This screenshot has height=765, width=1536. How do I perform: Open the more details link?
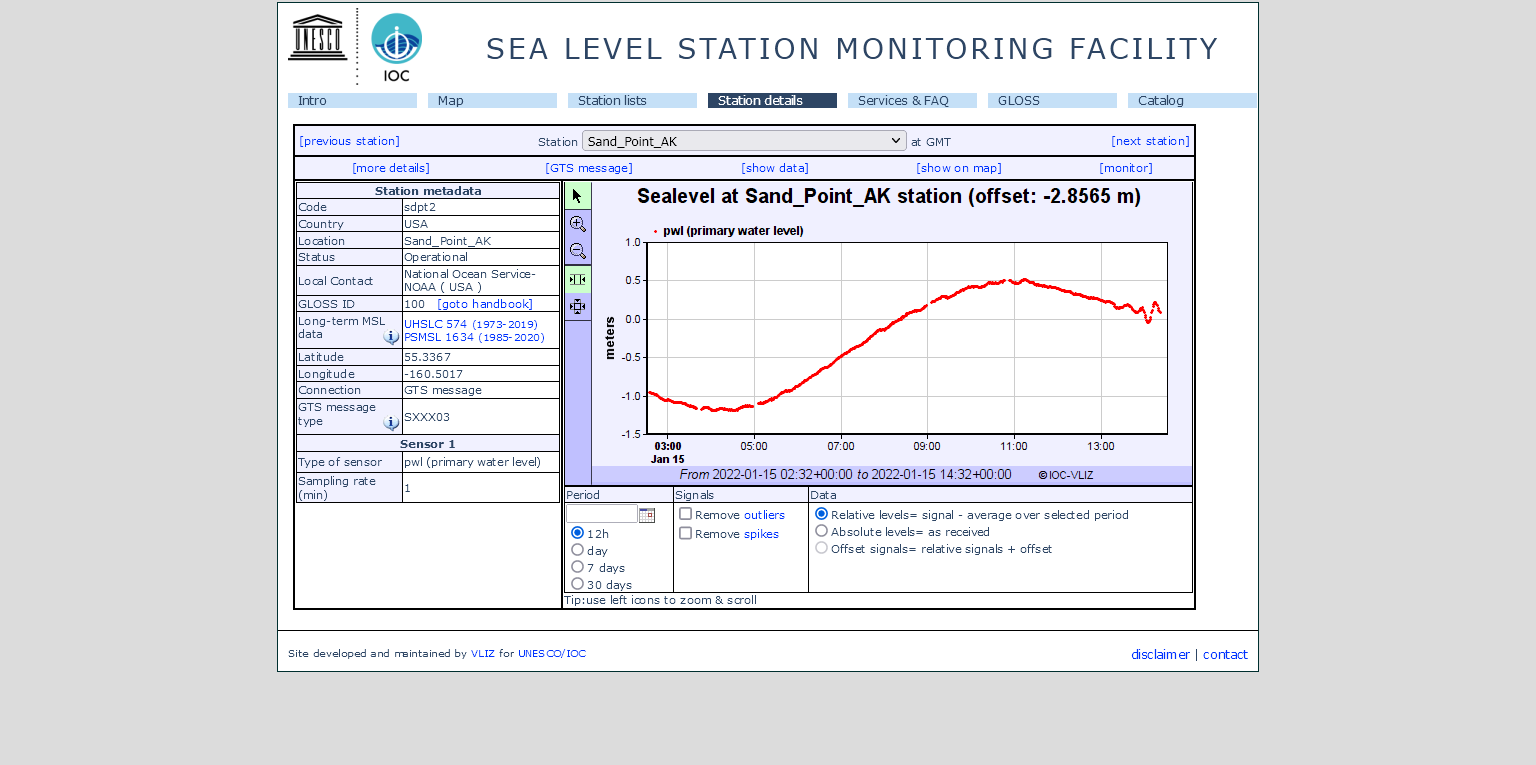(x=391, y=168)
